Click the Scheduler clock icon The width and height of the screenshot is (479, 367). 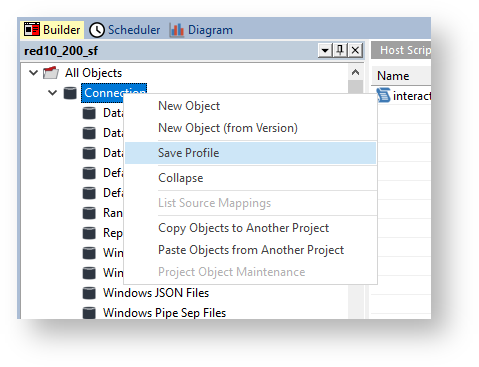point(97,30)
